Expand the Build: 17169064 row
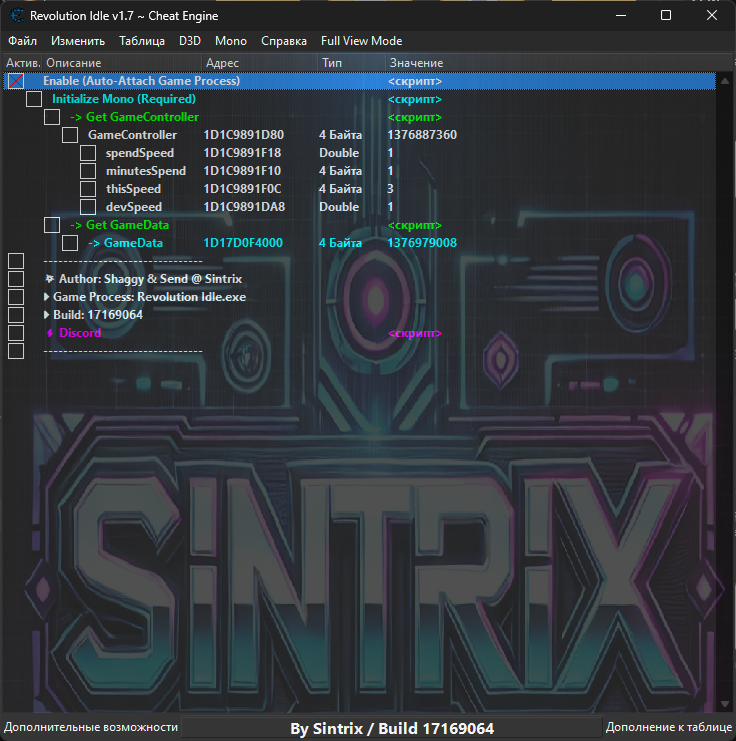This screenshot has height=741, width=736. tap(47, 315)
